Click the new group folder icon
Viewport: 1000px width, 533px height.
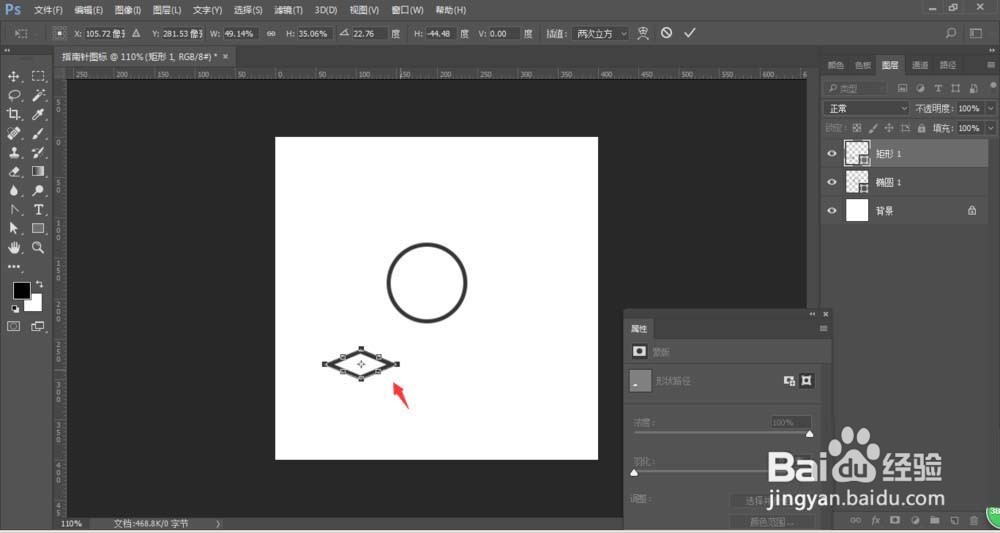point(935,520)
